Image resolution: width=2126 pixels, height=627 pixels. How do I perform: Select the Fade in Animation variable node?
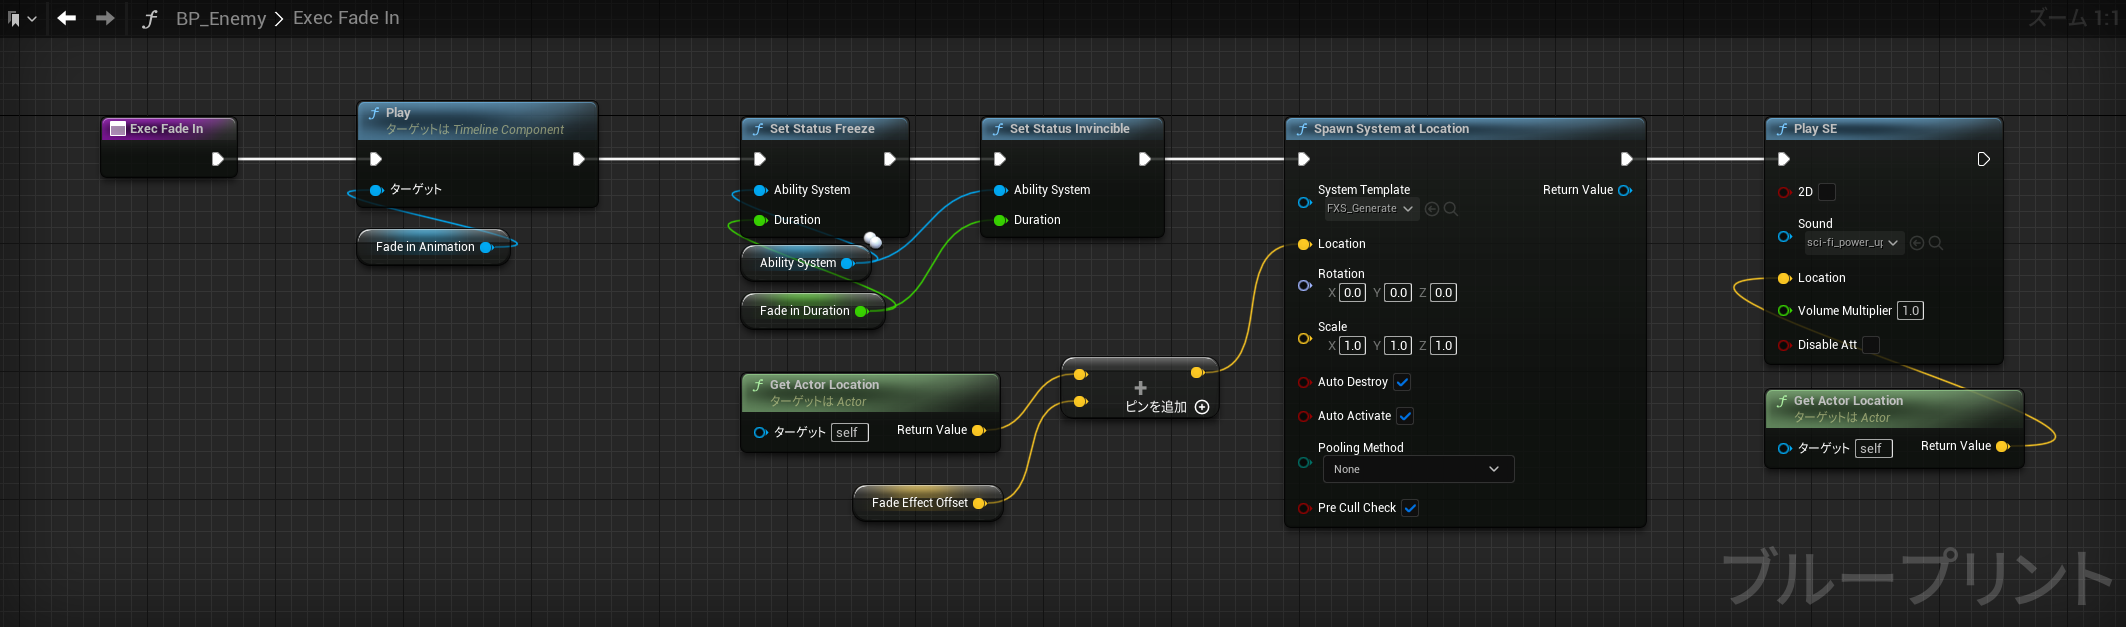[x=433, y=247]
